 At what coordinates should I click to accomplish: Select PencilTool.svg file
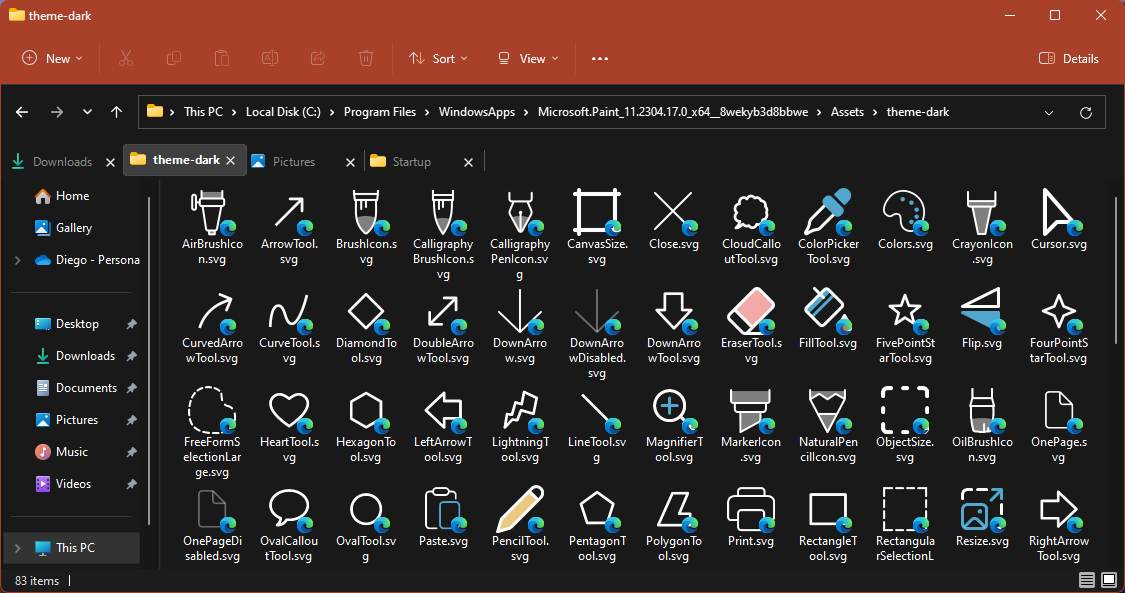click(519, 525)
